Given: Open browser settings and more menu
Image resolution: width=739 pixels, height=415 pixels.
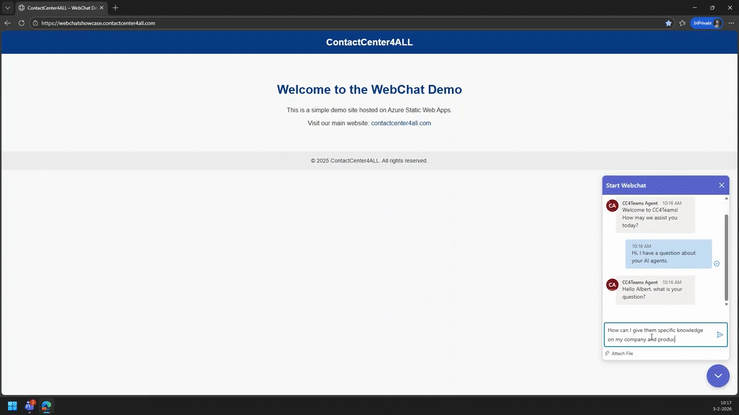Looking at the screenshot, I should point(731,23).
